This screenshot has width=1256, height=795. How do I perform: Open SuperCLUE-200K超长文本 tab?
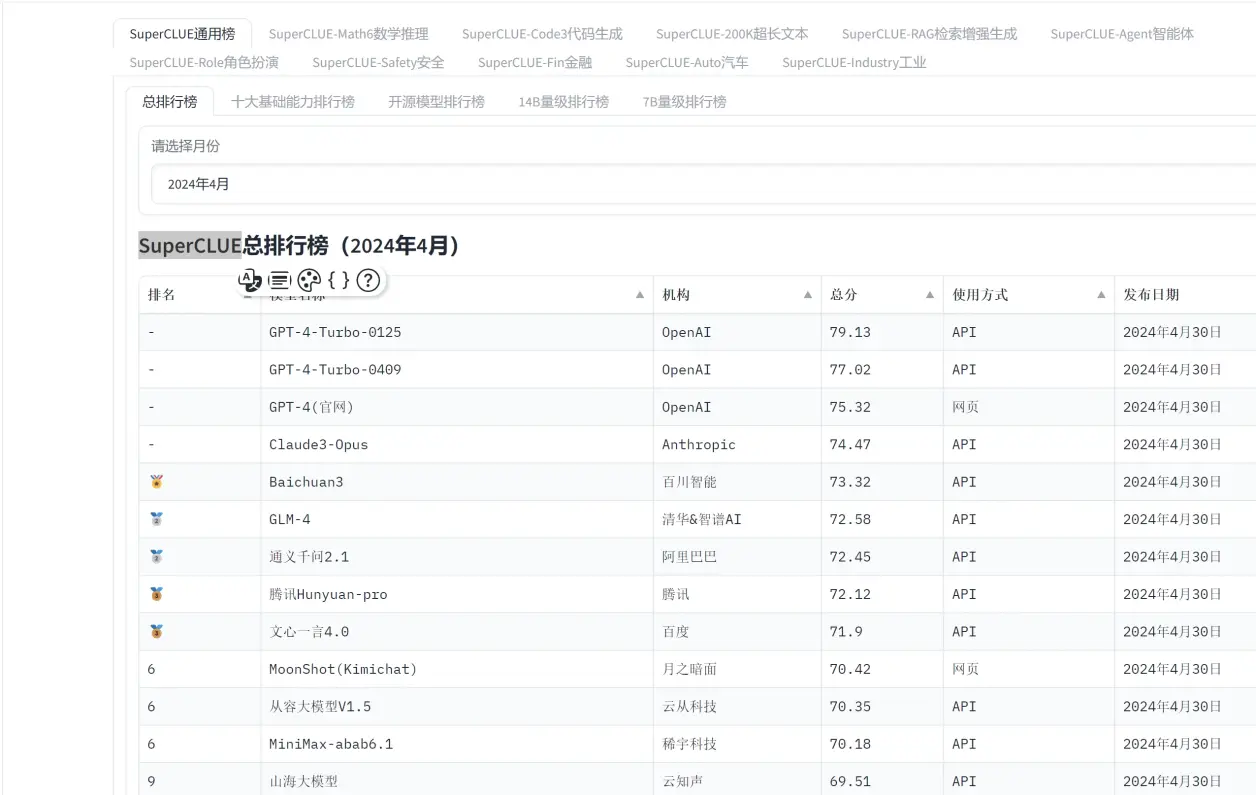(x=732, y=34)
